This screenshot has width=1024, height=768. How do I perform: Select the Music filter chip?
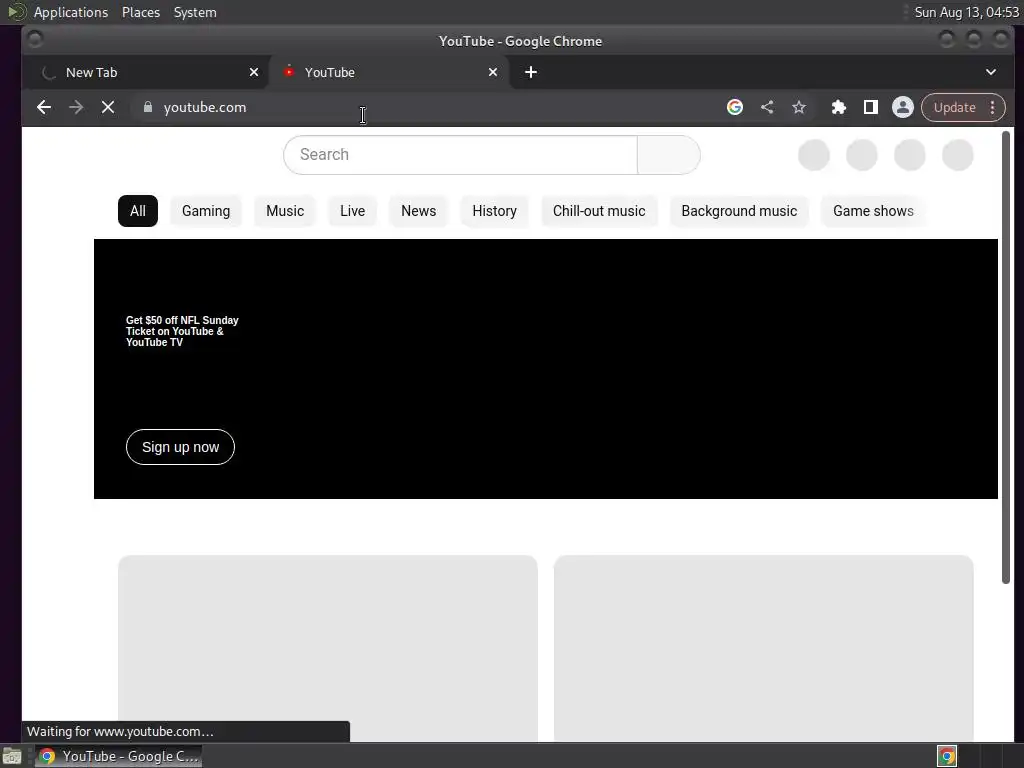[285, 211]
